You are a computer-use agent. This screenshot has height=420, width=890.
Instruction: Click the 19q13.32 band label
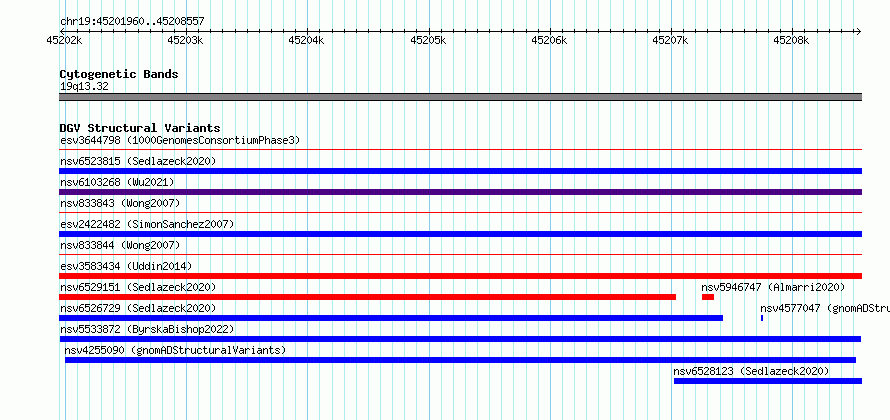click(84, 87)
